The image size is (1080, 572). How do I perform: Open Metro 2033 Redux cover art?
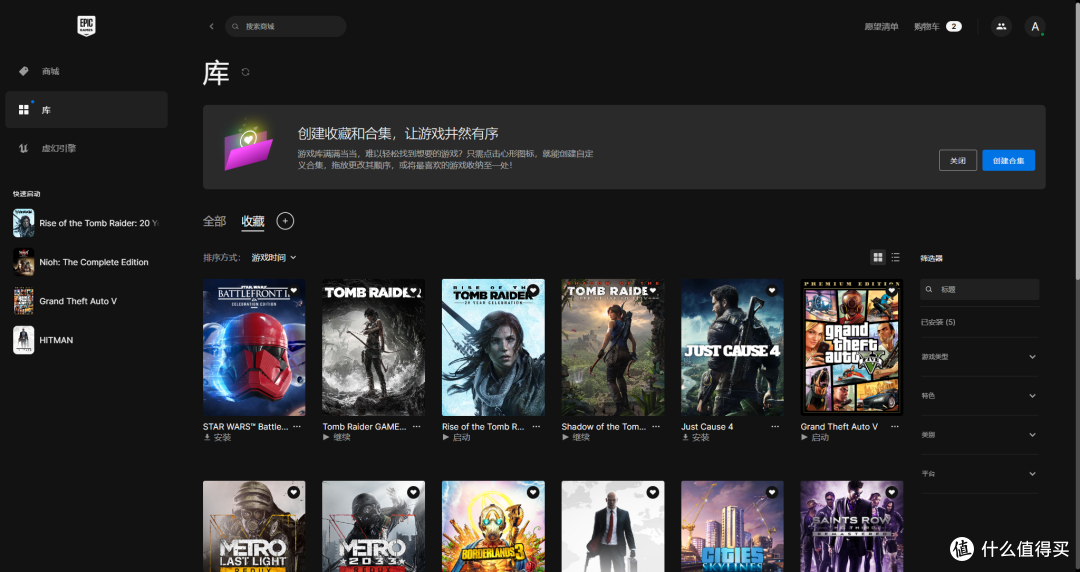pyautogui.click(x=373, y=527)
